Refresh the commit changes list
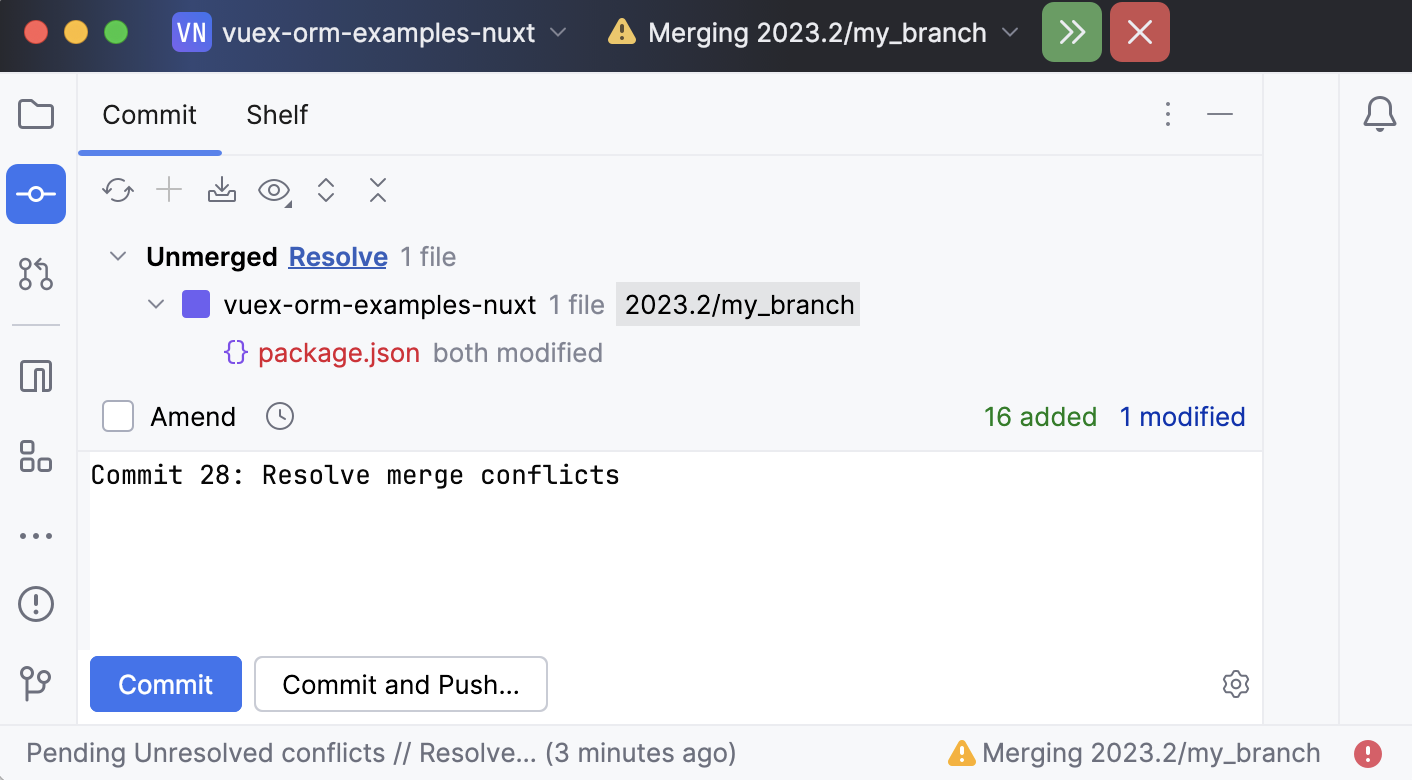1412x780 pixels. [117, 190]
